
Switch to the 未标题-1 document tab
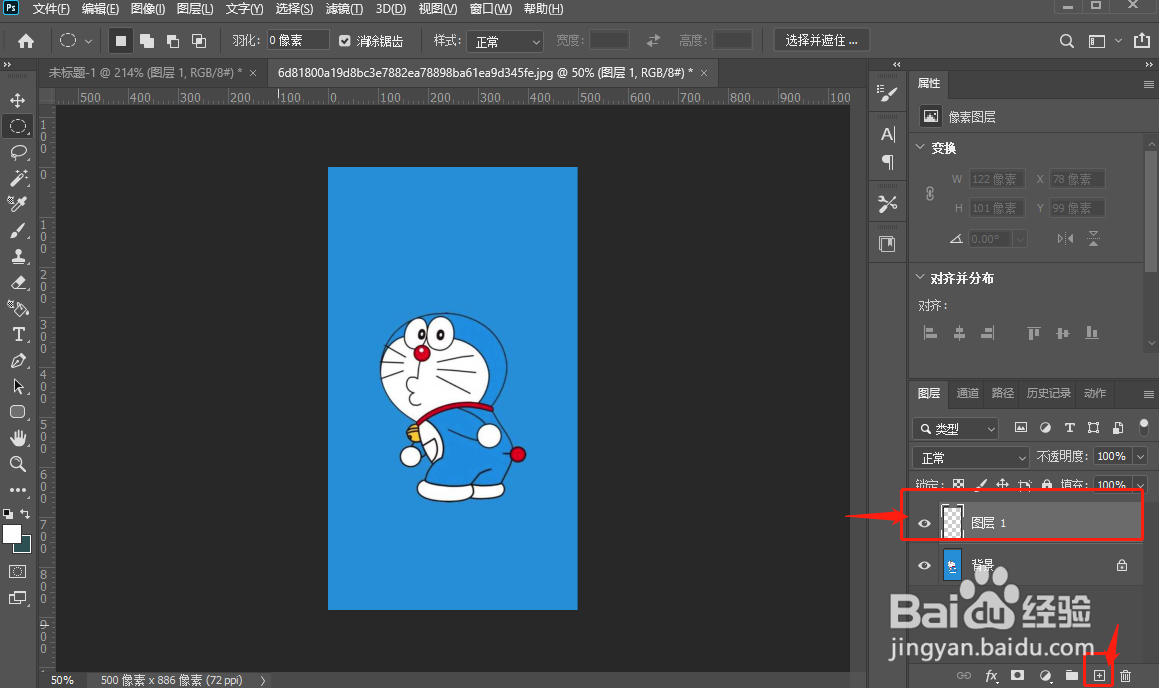tap(146, 72)
